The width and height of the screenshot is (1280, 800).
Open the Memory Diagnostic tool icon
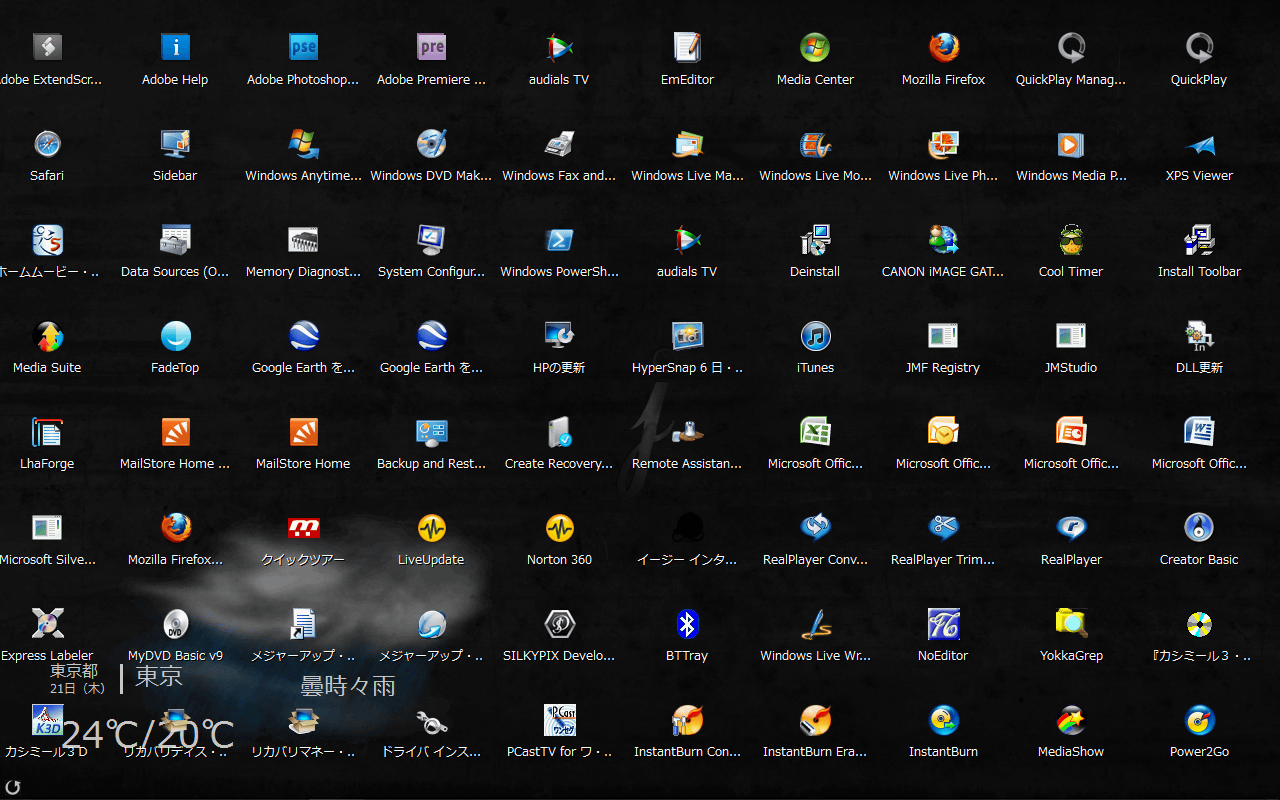click(x=303, y=239)
